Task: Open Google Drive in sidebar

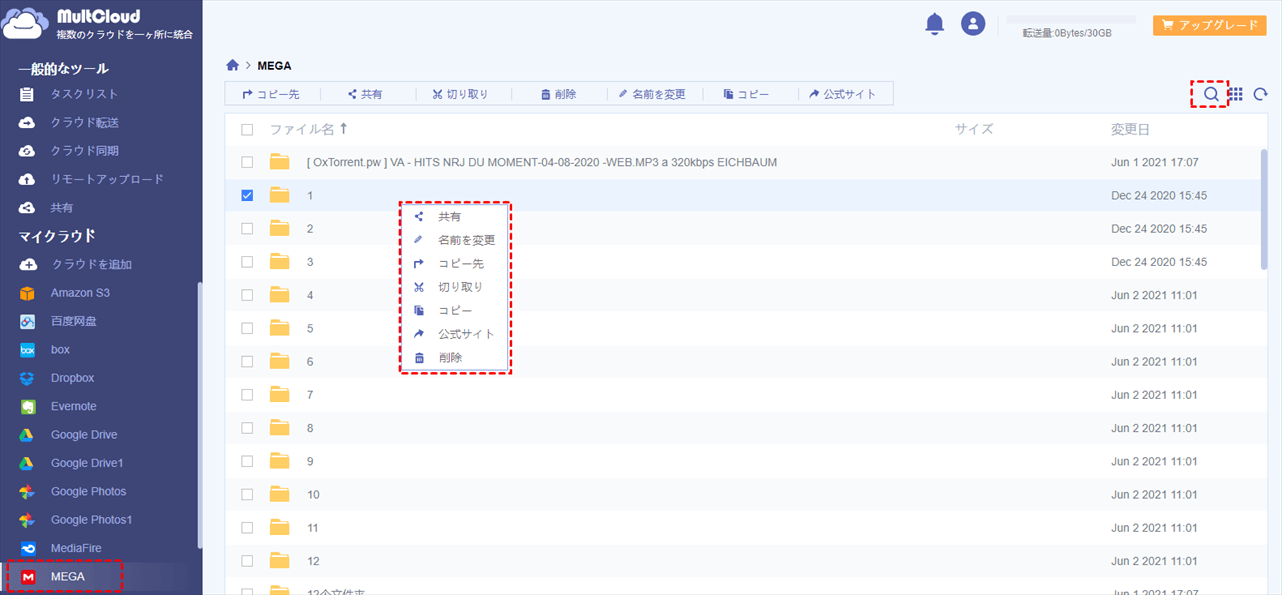Action: pos(84,434)
